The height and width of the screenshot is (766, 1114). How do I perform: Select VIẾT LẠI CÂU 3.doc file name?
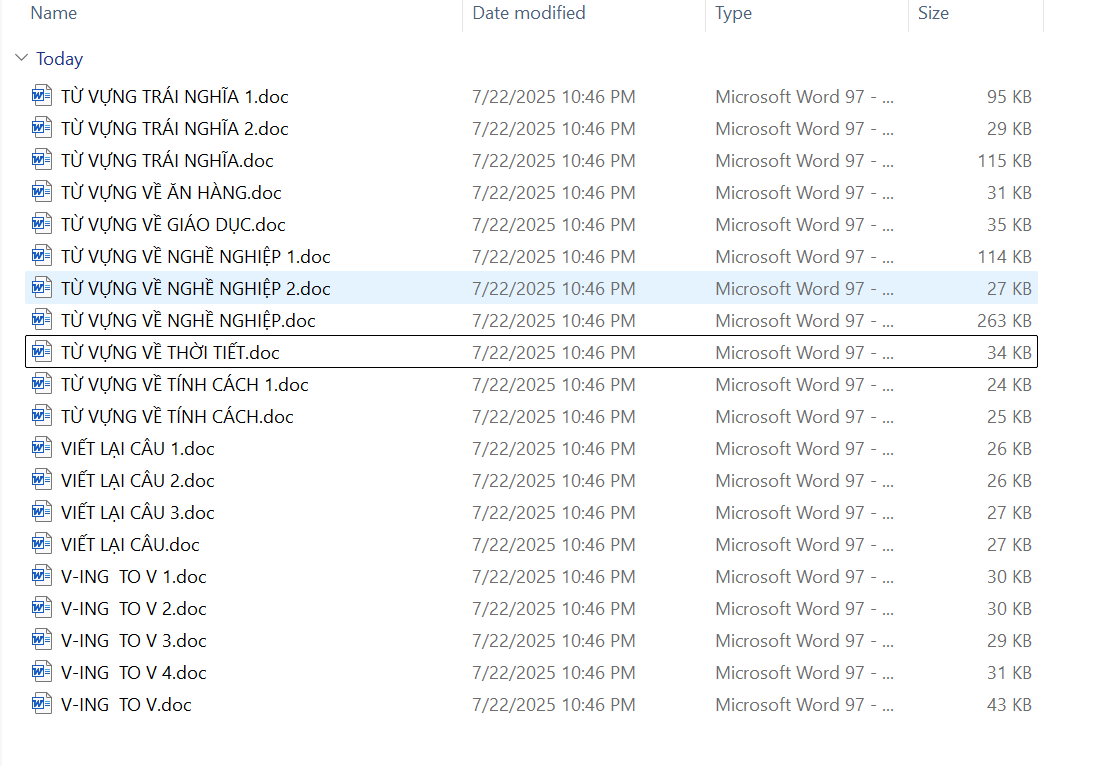137,513
